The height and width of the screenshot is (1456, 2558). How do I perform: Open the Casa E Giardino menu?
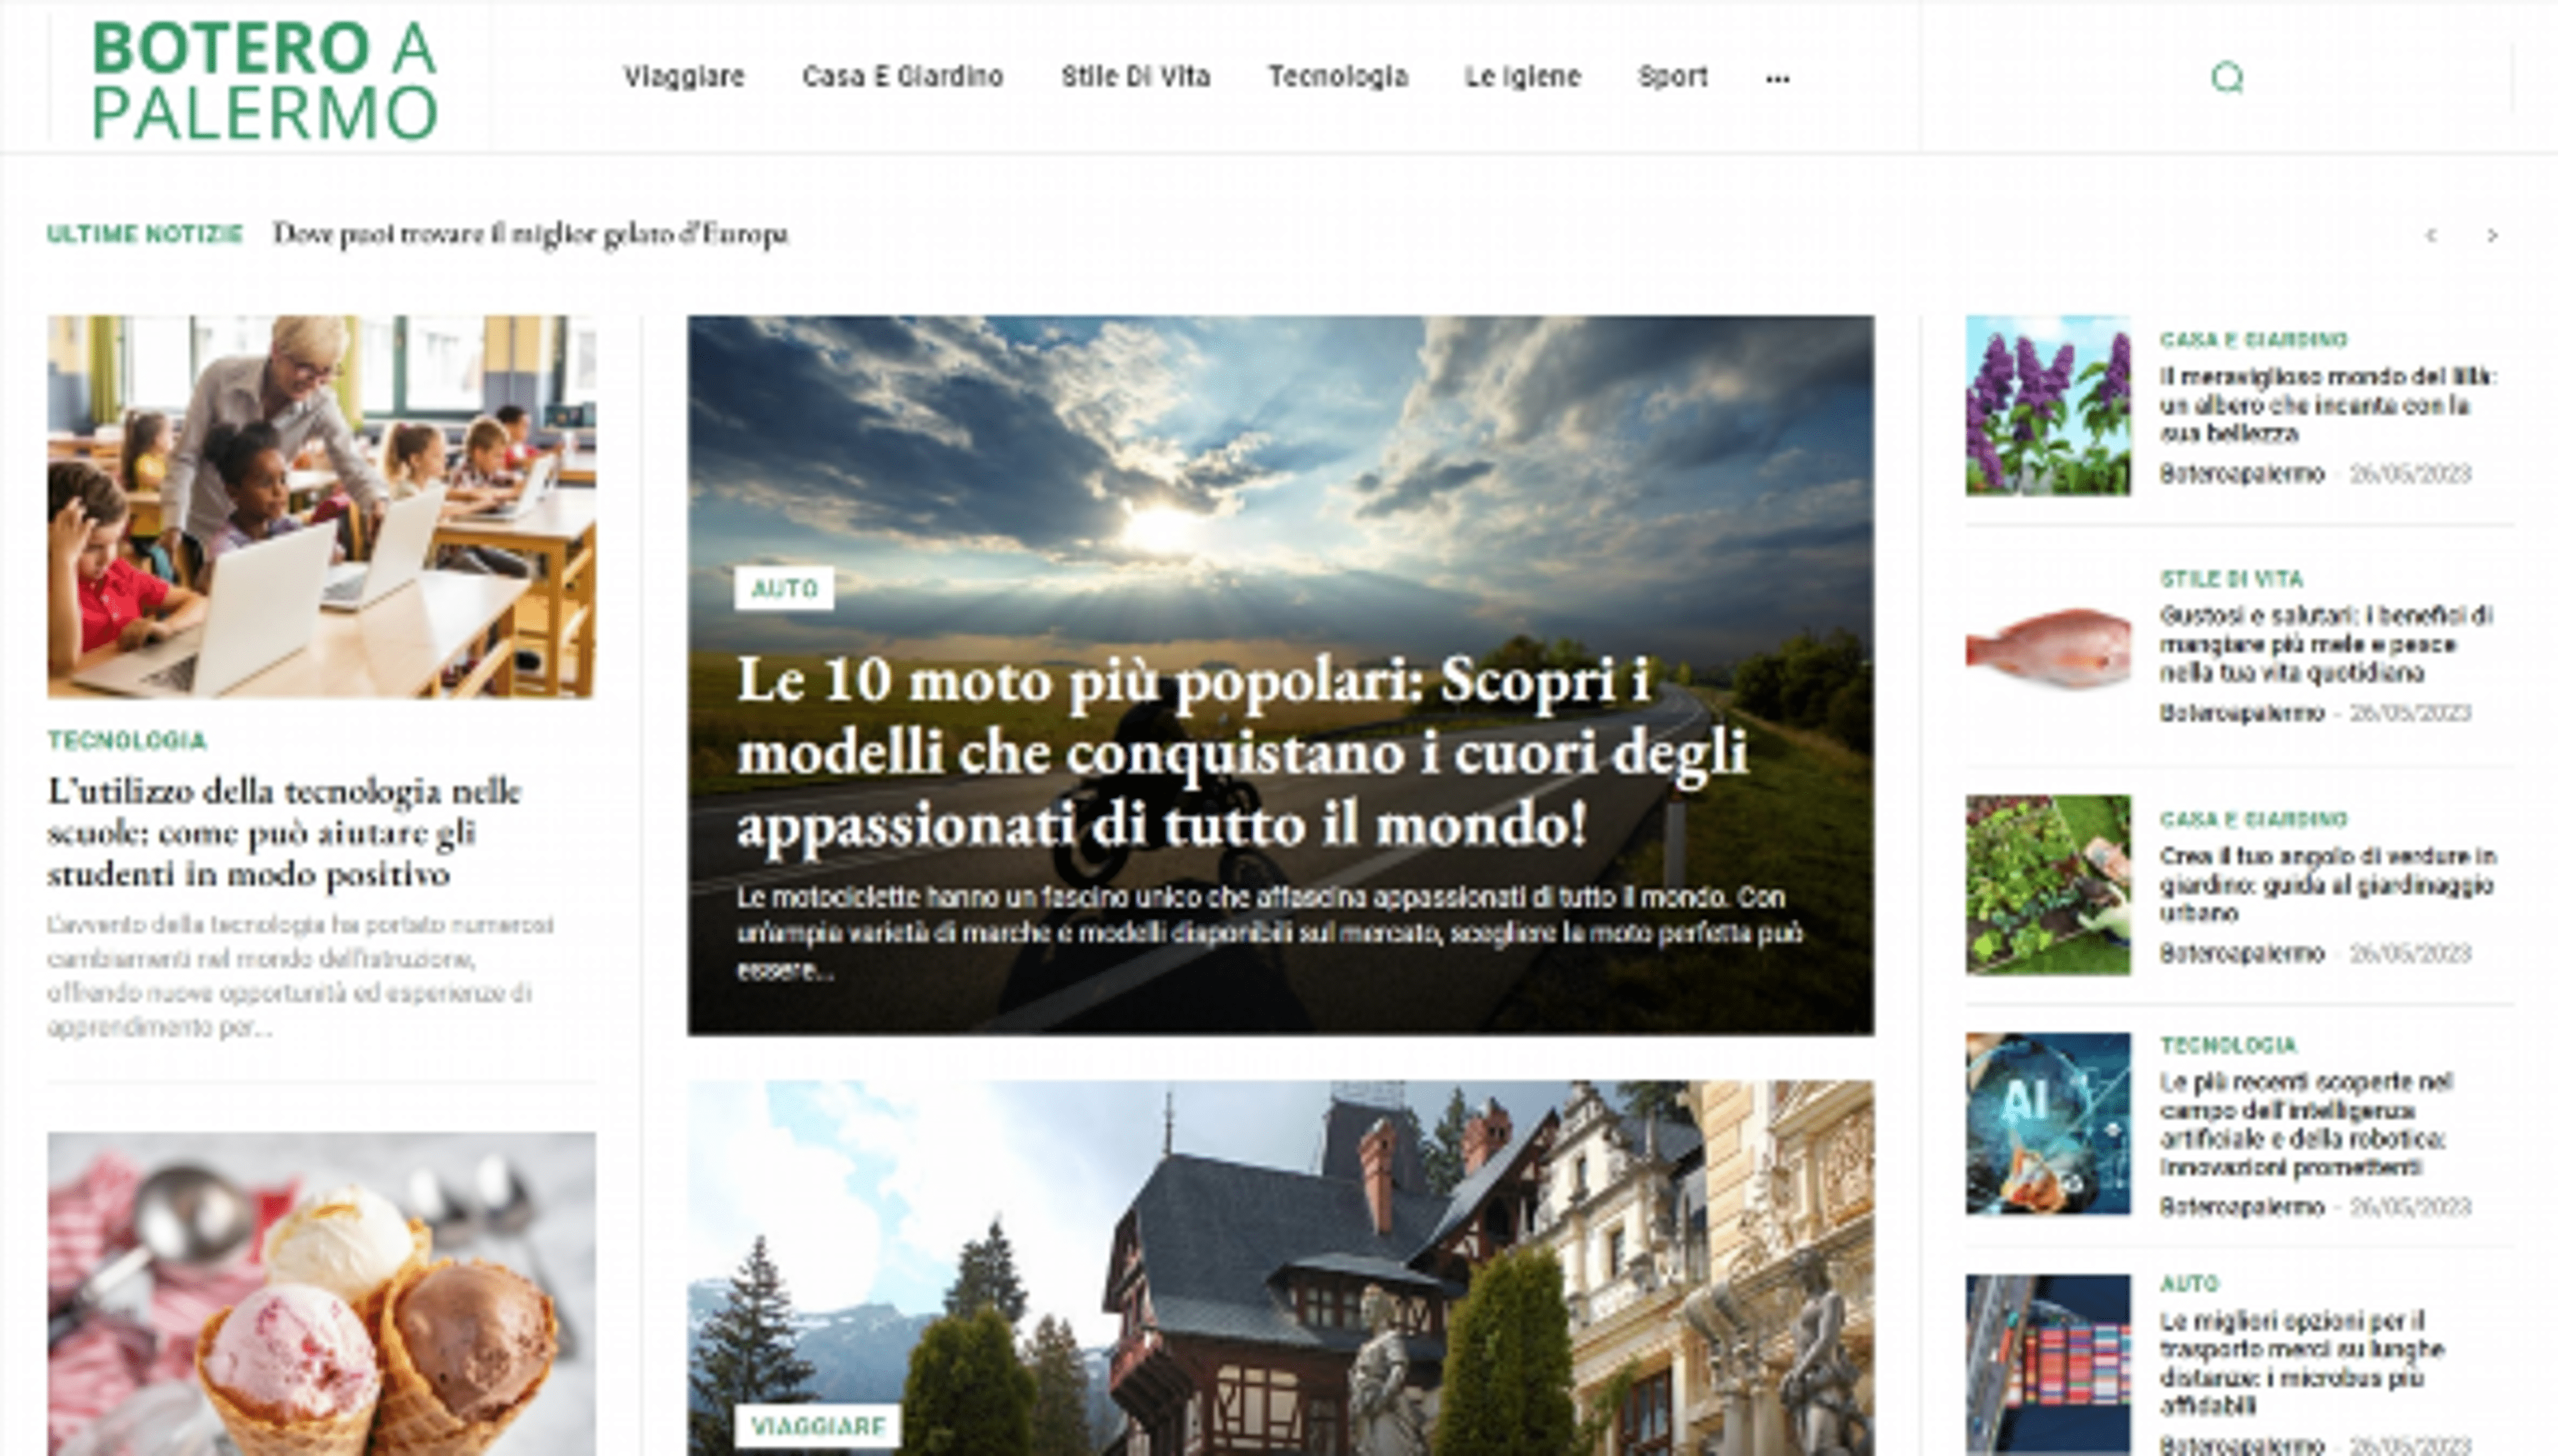902,77
